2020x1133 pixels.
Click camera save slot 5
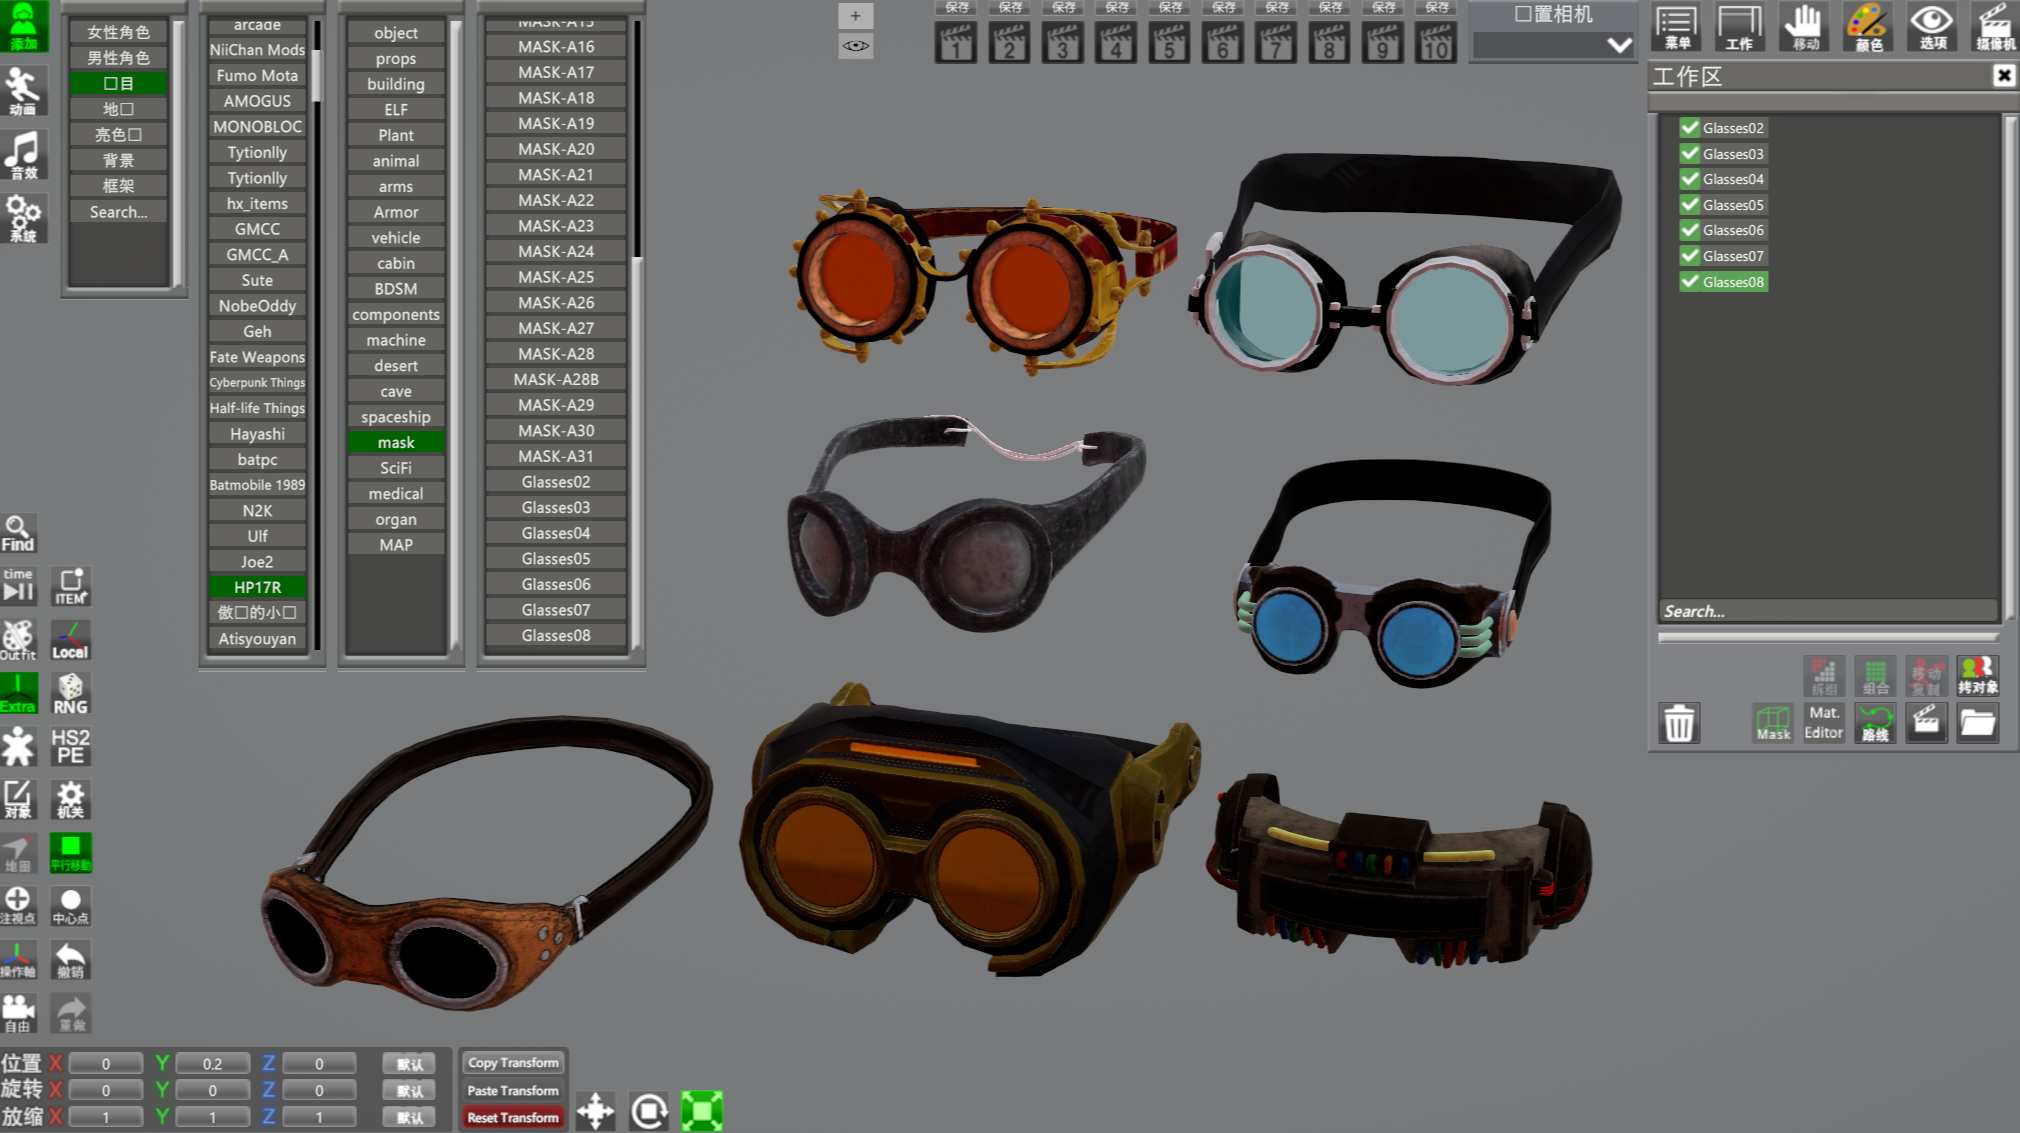1170,42
